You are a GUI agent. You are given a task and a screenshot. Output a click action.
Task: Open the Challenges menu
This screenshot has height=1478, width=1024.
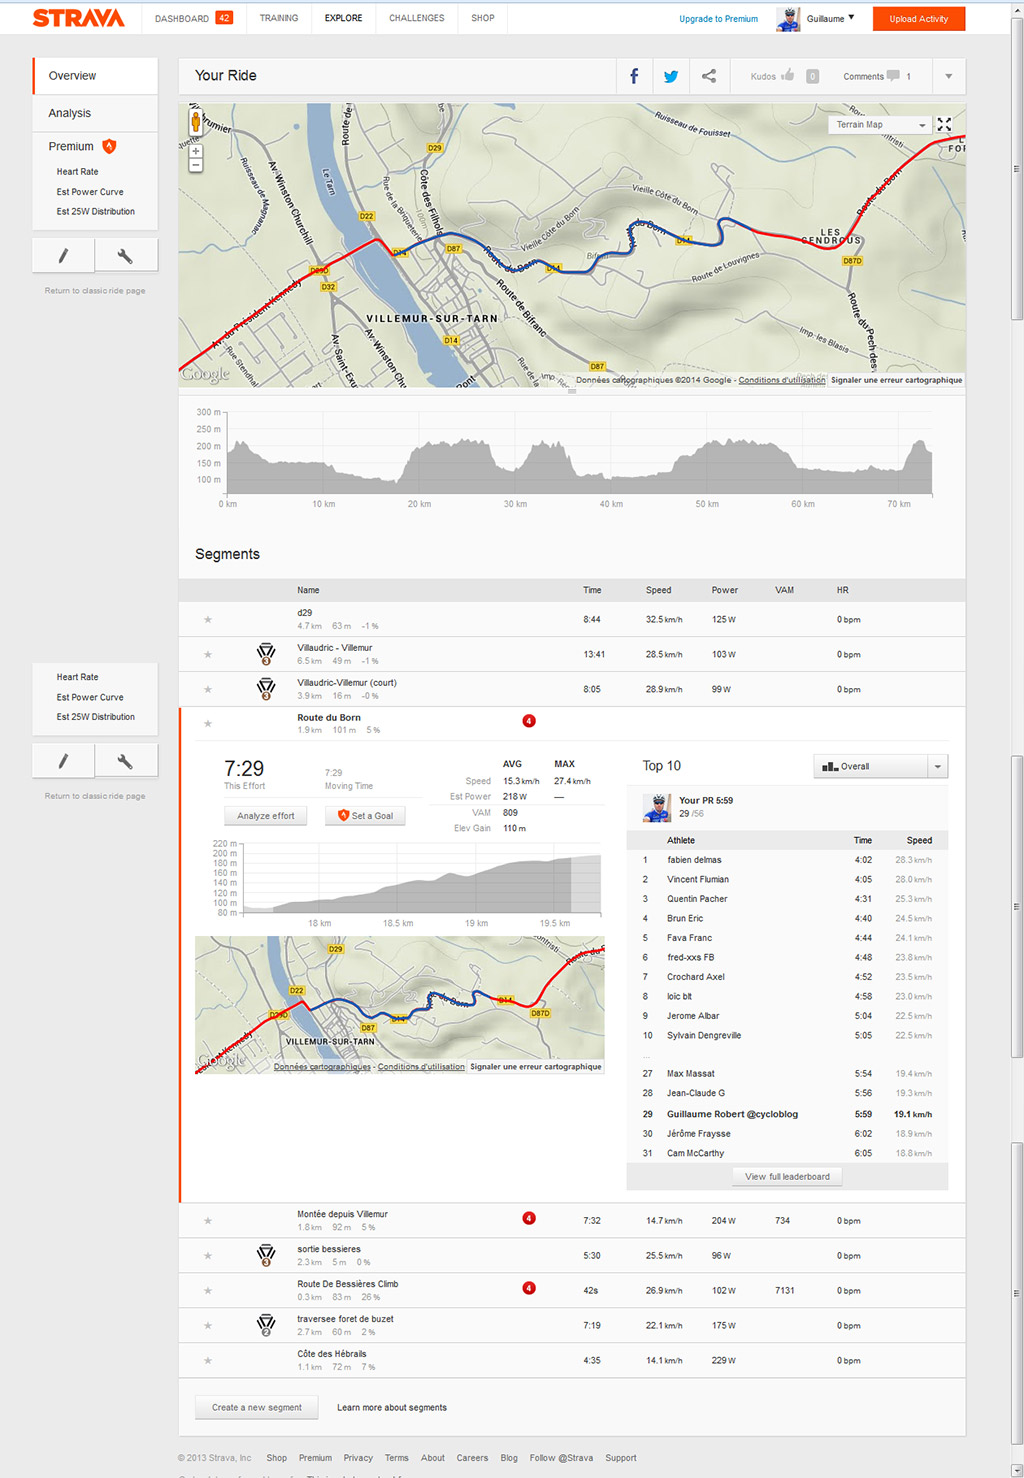[417, 18]
